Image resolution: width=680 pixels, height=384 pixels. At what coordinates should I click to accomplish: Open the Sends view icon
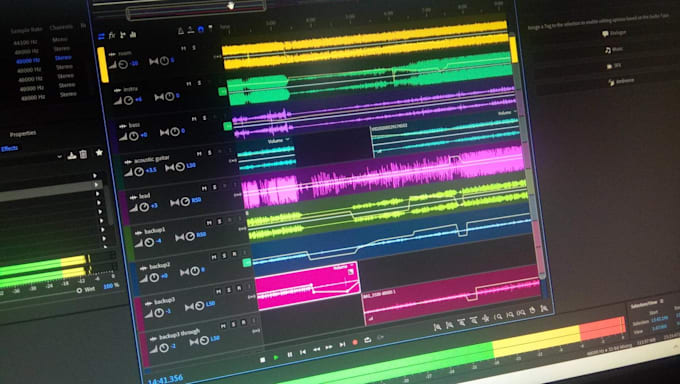tap(122, 35)
